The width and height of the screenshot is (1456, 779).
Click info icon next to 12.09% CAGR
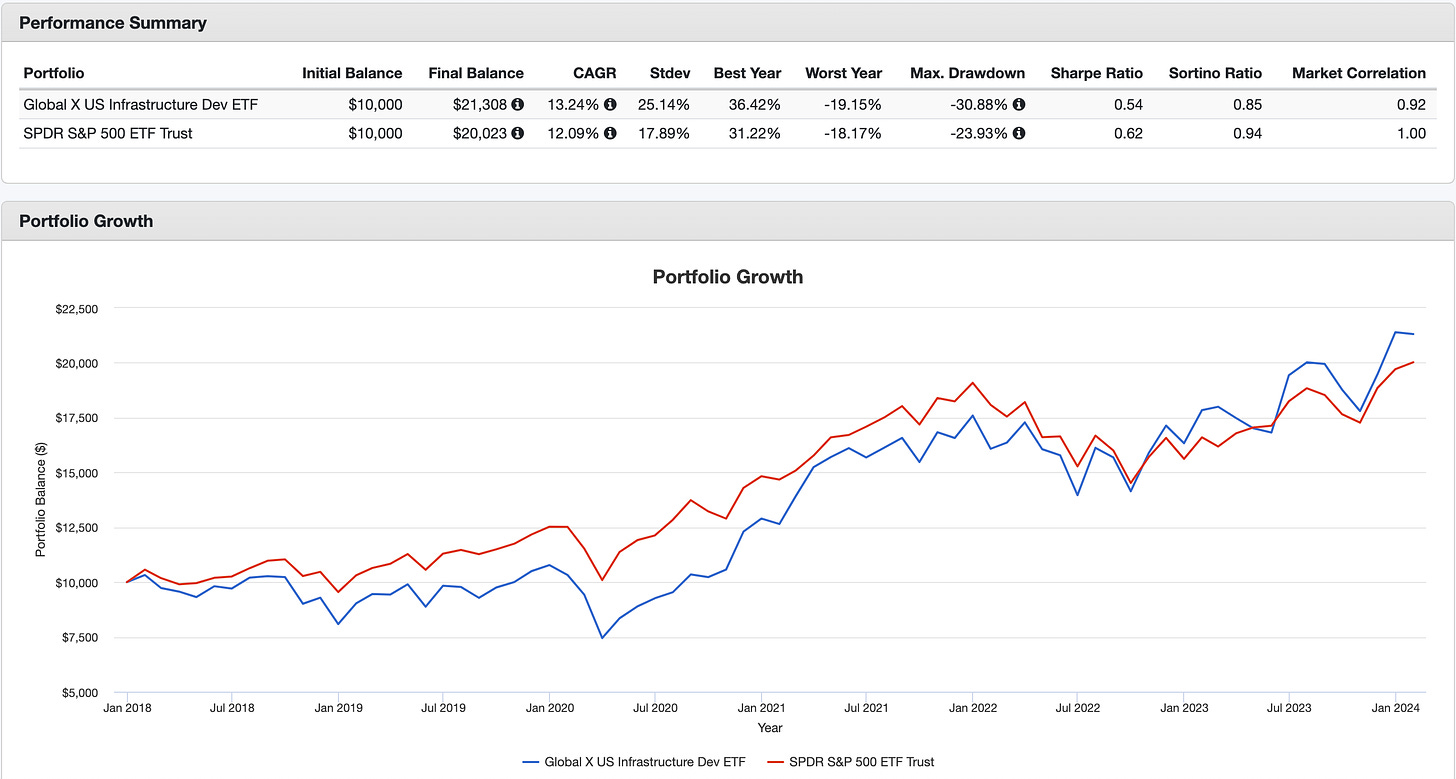(610, 133)
